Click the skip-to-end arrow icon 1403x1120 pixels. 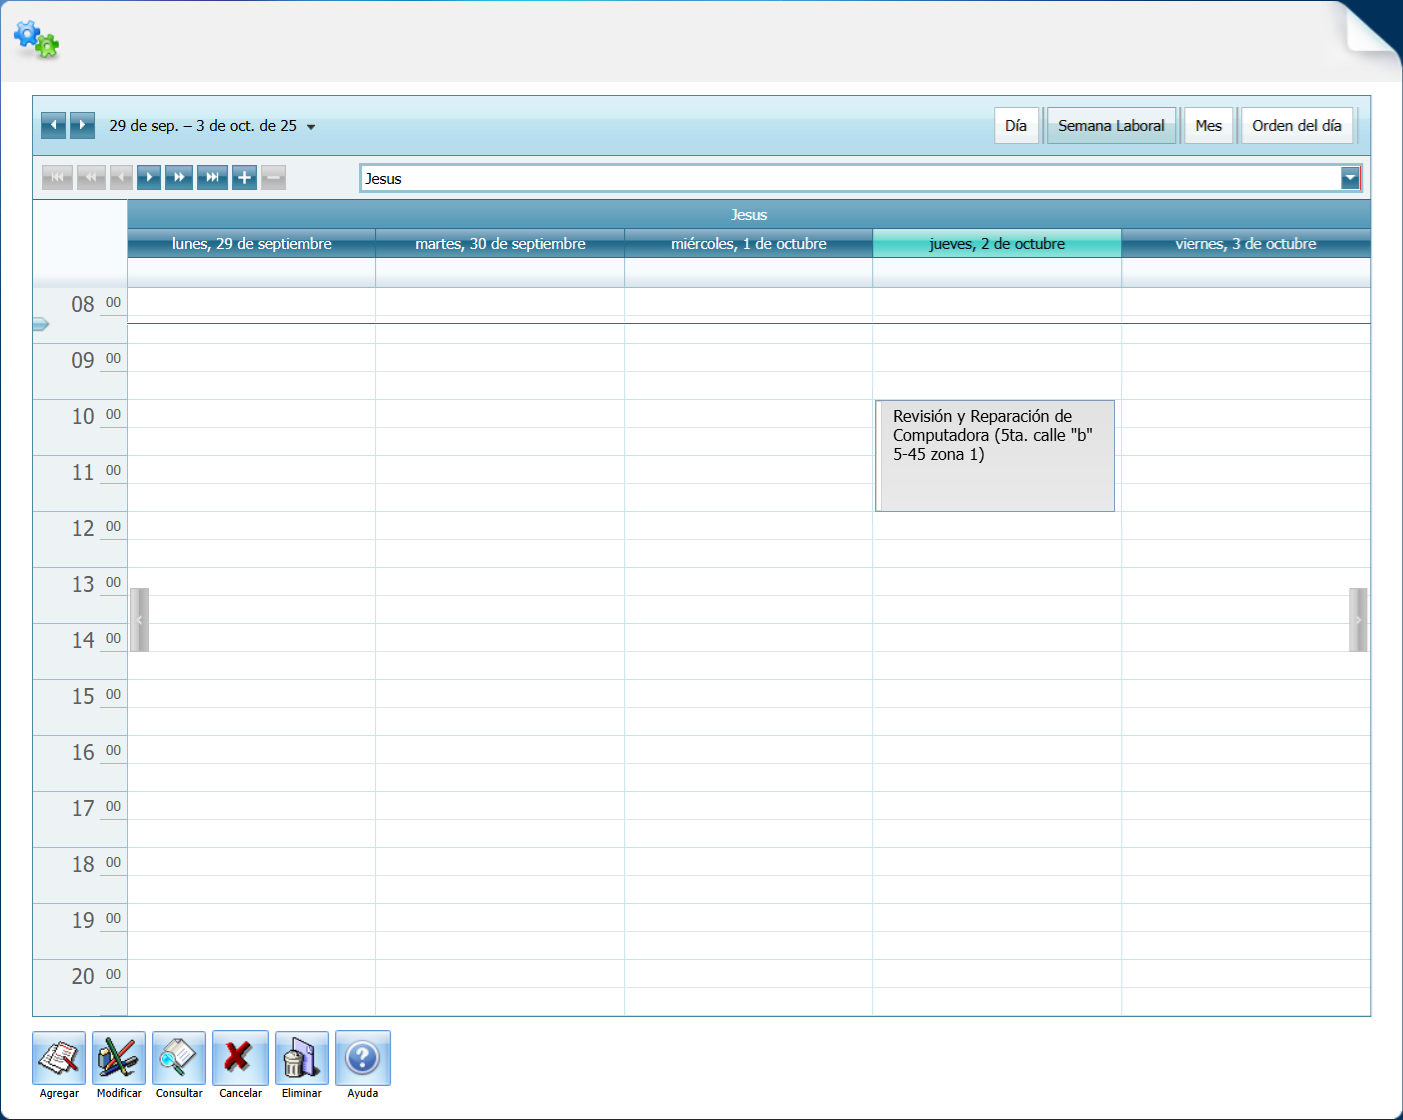(211, 177)
